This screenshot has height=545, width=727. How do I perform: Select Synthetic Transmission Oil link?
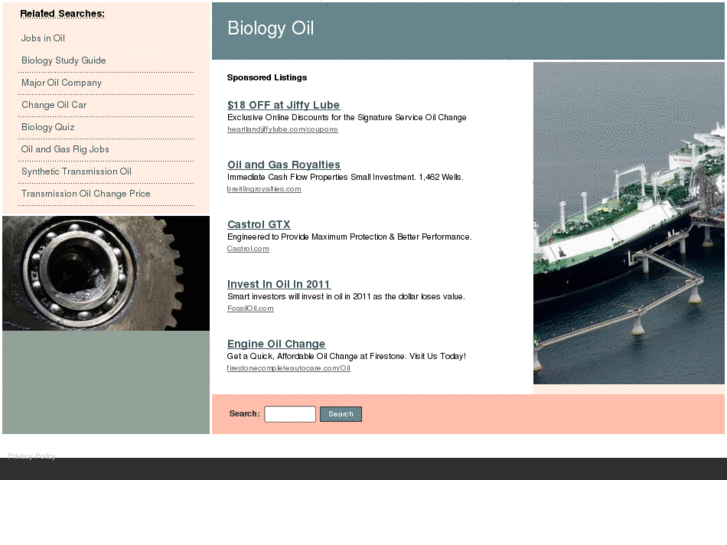point(76,172)
